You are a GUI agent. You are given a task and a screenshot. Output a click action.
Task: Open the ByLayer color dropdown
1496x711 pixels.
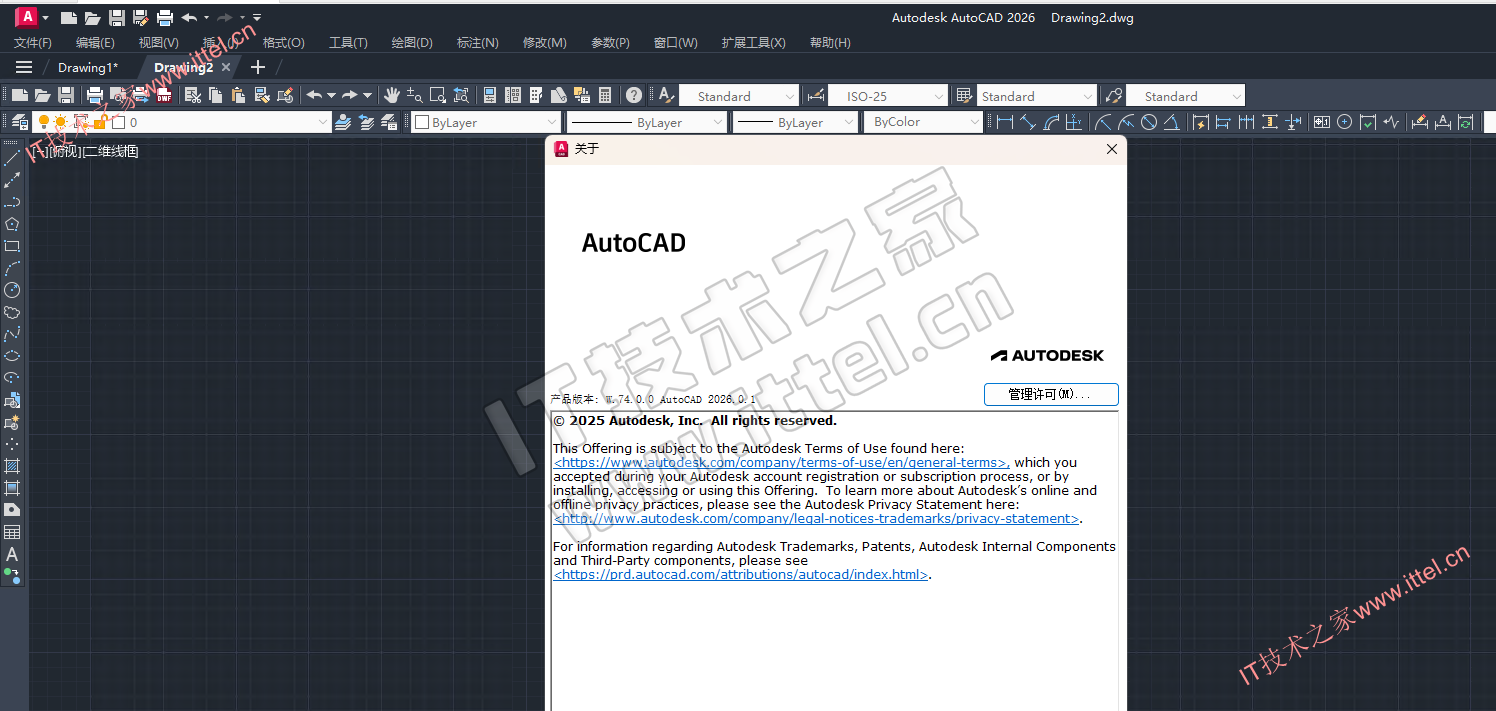[x=552, y=122]
